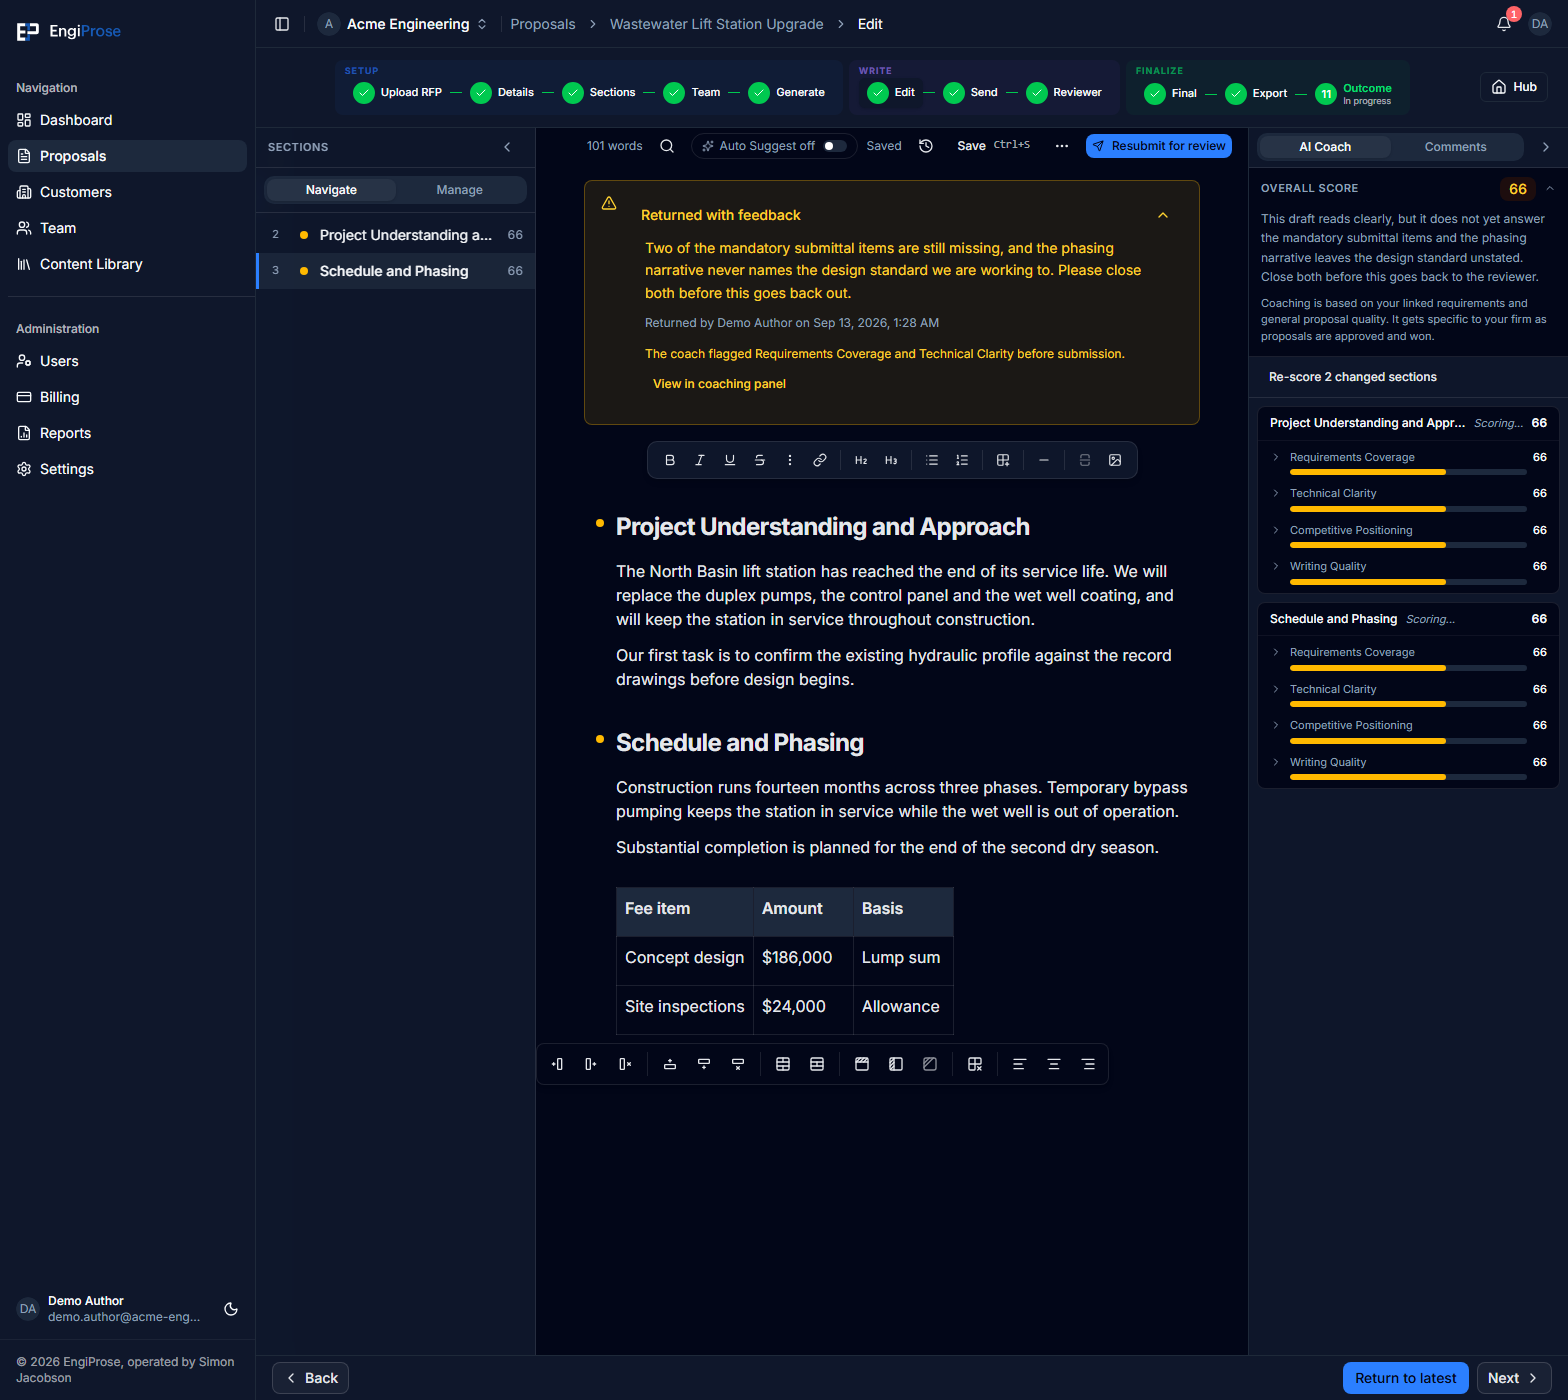1568x1400 pixels.
Task: Insert an image in the editor
Action: pyautogui.click(x=1115, y=460)
